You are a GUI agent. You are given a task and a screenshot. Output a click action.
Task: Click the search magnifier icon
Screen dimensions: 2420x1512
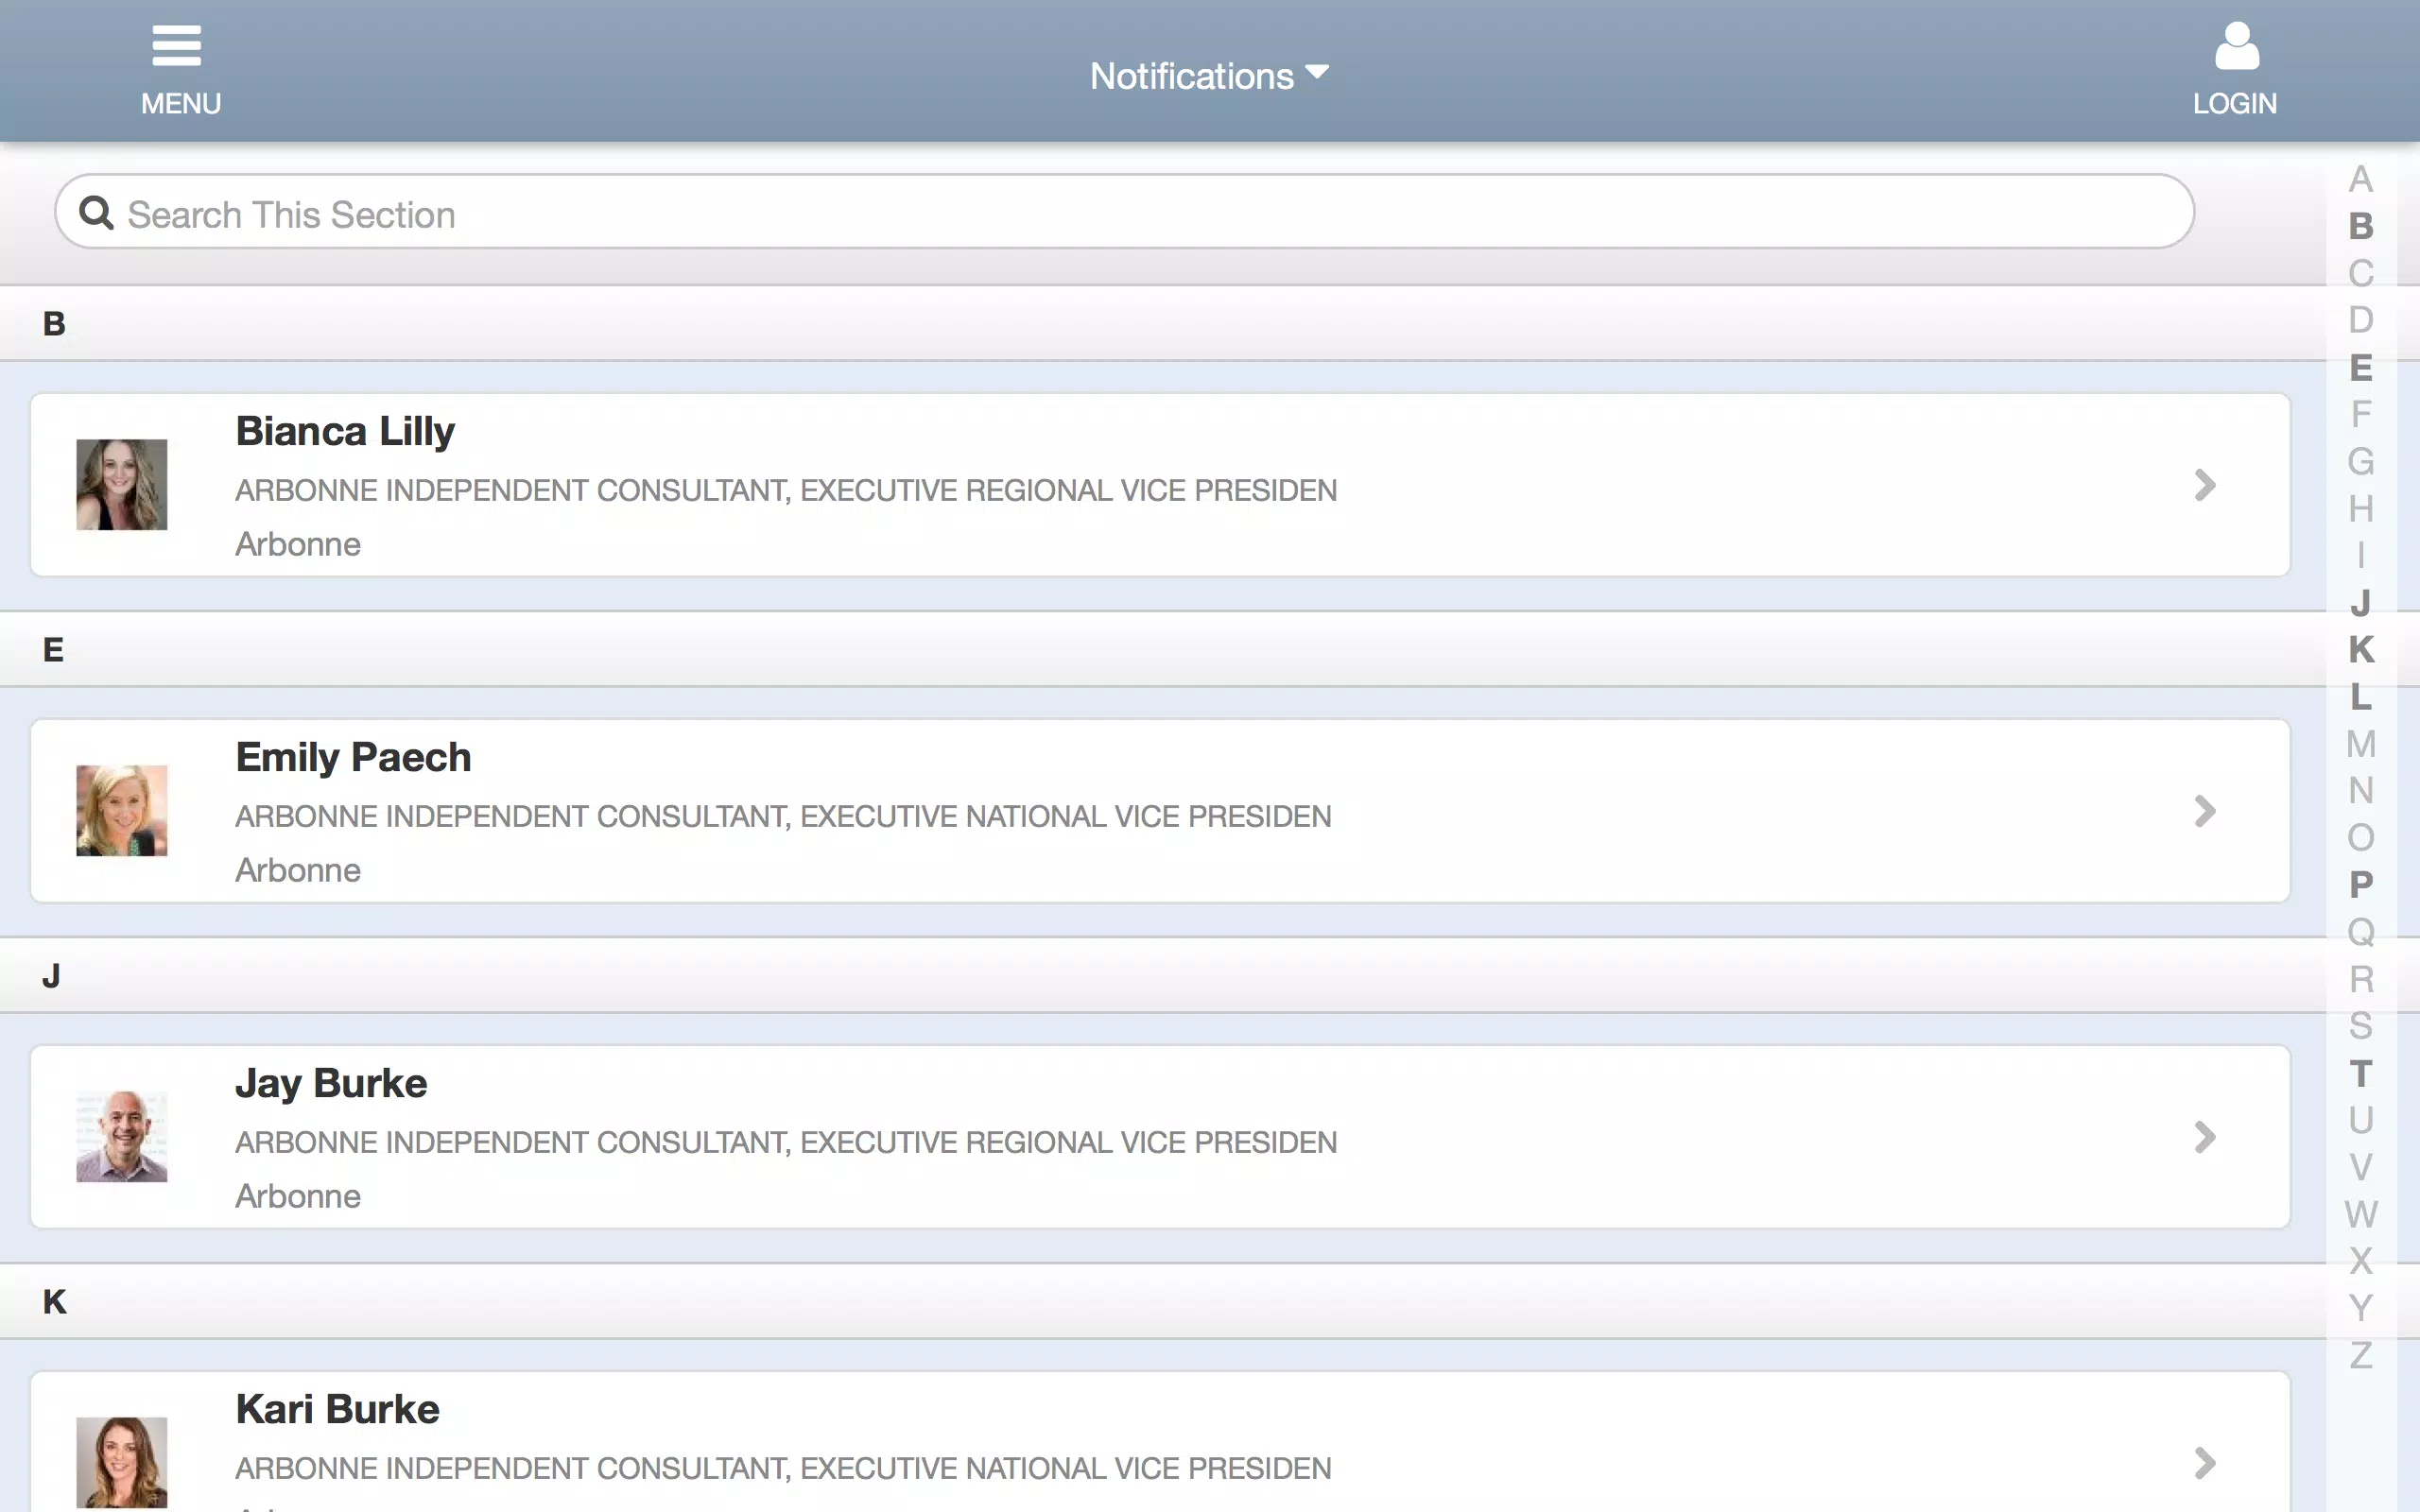pos(96,212)
